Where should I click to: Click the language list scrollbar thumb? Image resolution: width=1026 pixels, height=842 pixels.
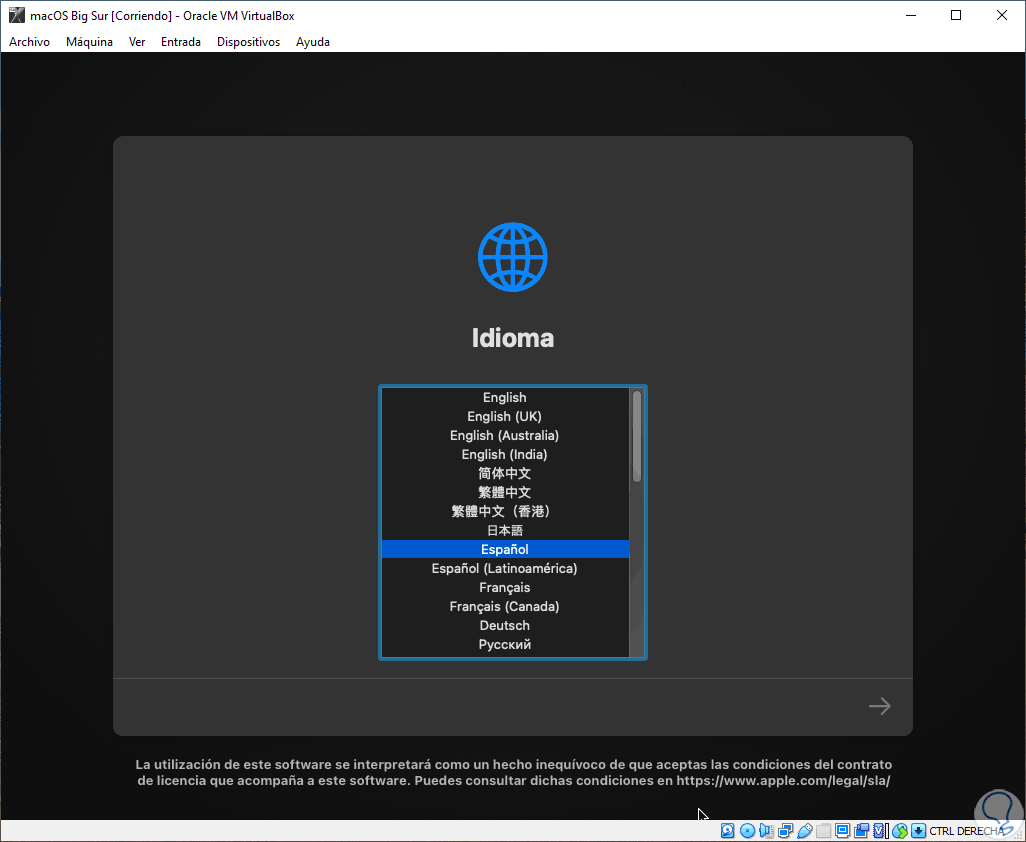tap(637, 436)
